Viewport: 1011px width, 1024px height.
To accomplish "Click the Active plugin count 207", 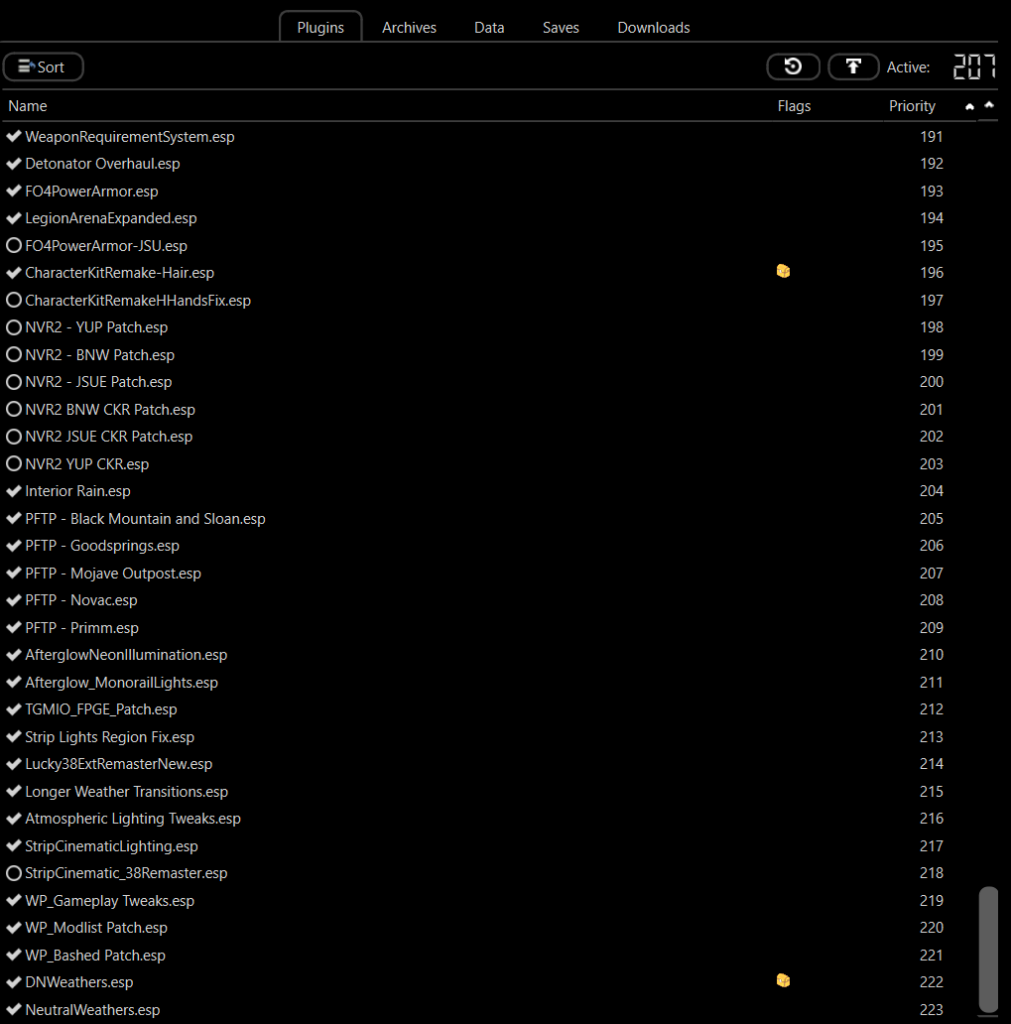I will click(974, 67).
